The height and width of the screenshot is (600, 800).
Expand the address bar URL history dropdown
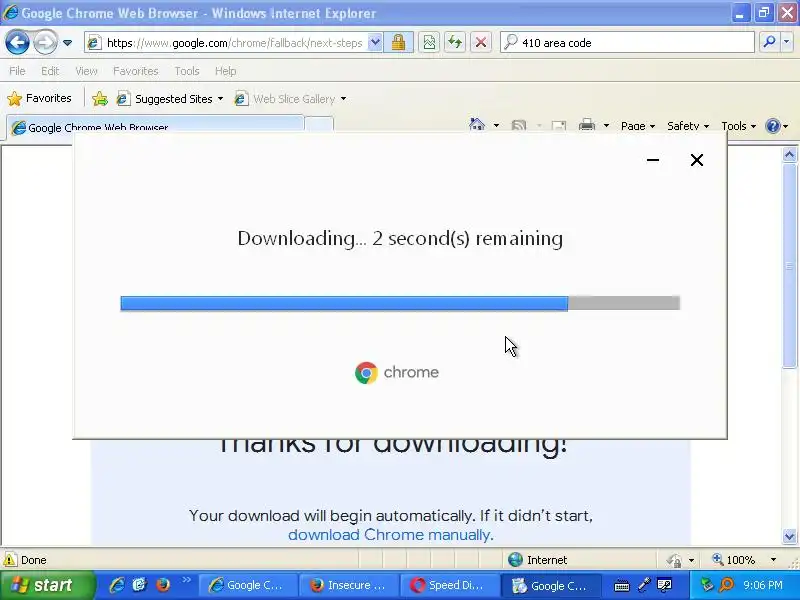[375, 42]
